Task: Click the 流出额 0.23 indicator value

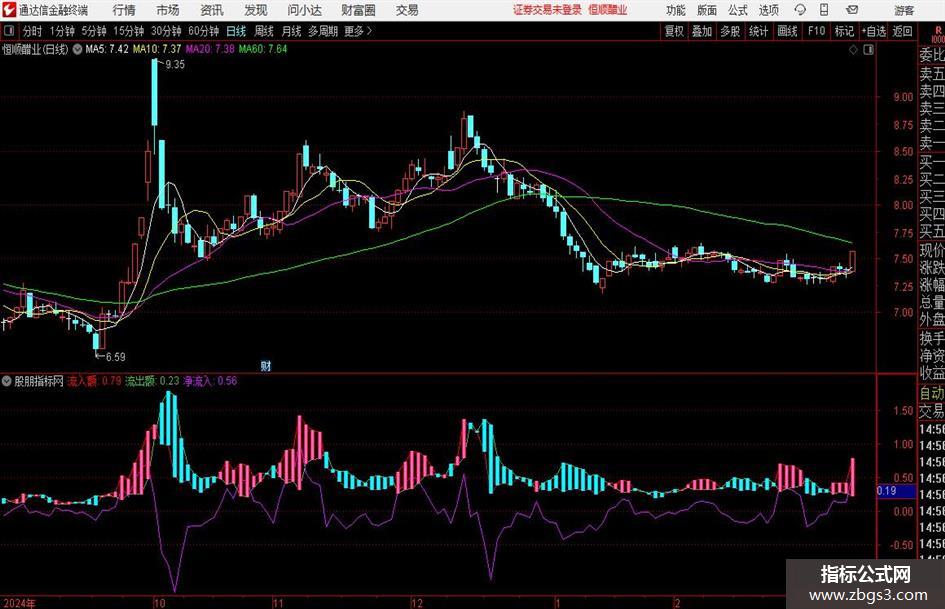Action: tap(152, 381)
